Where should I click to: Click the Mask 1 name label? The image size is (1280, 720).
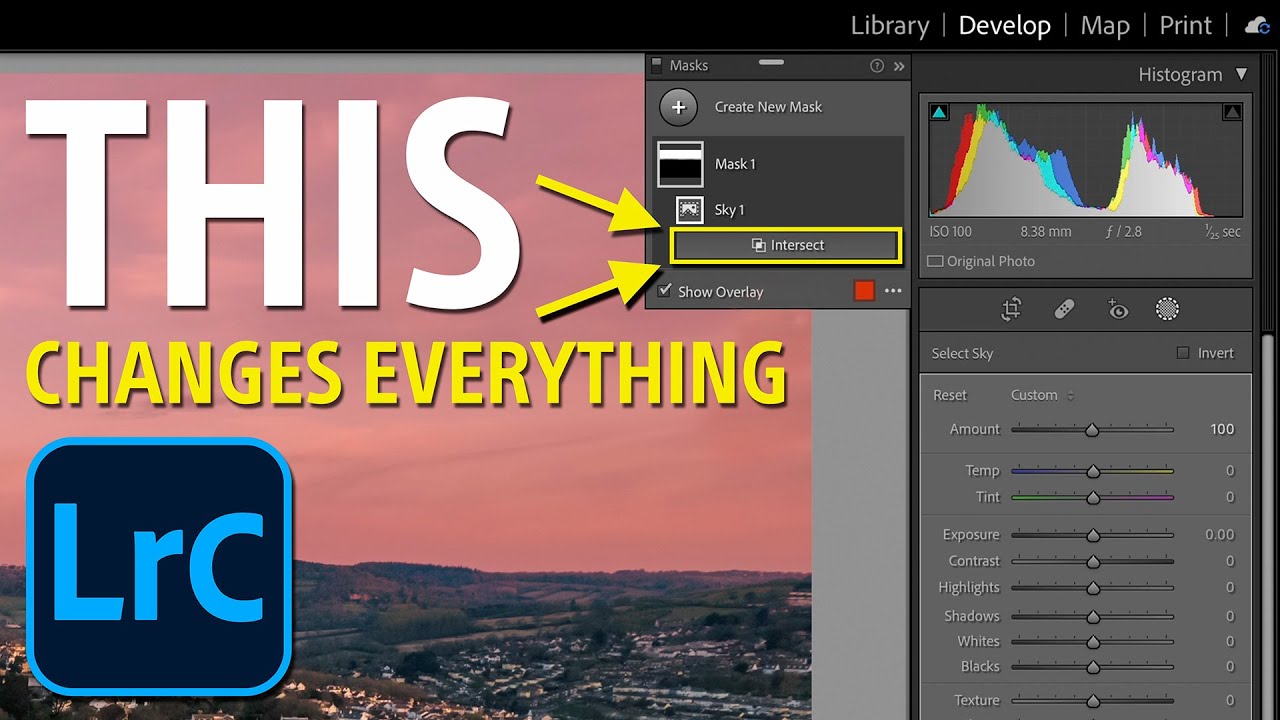click(x=735, y=164)
